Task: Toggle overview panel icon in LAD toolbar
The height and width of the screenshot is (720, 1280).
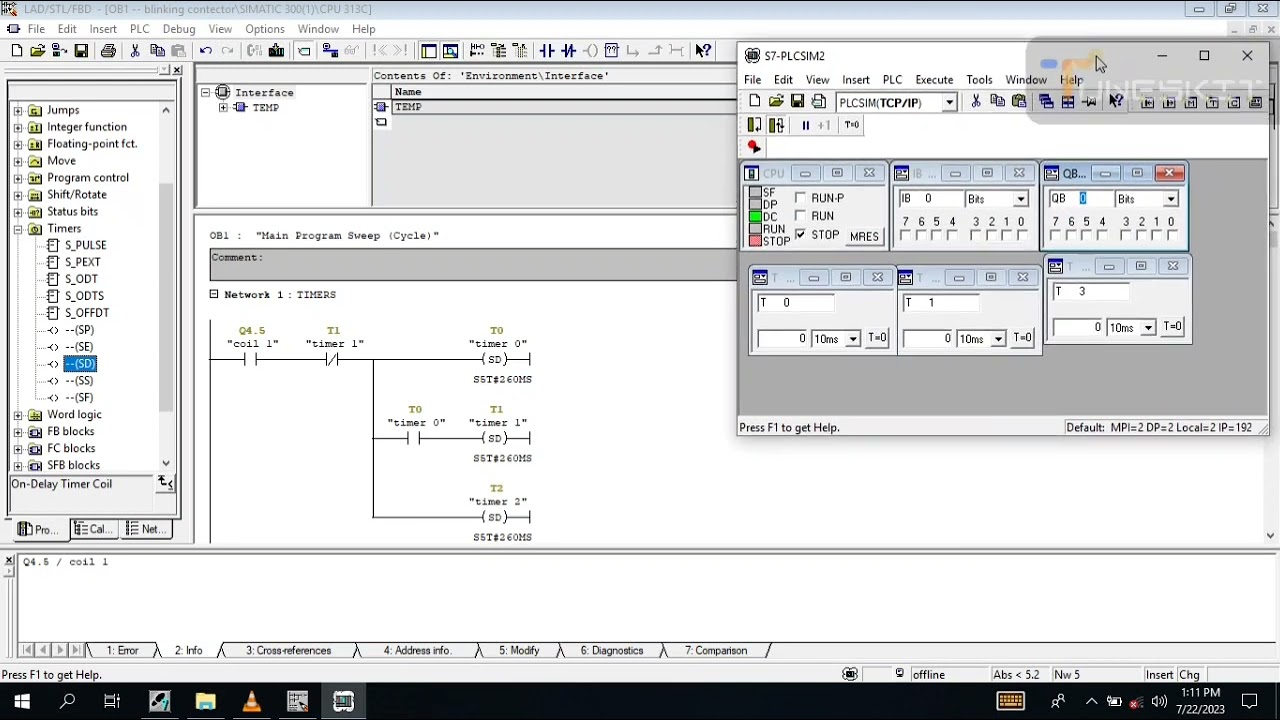Action: click(429, 51)
